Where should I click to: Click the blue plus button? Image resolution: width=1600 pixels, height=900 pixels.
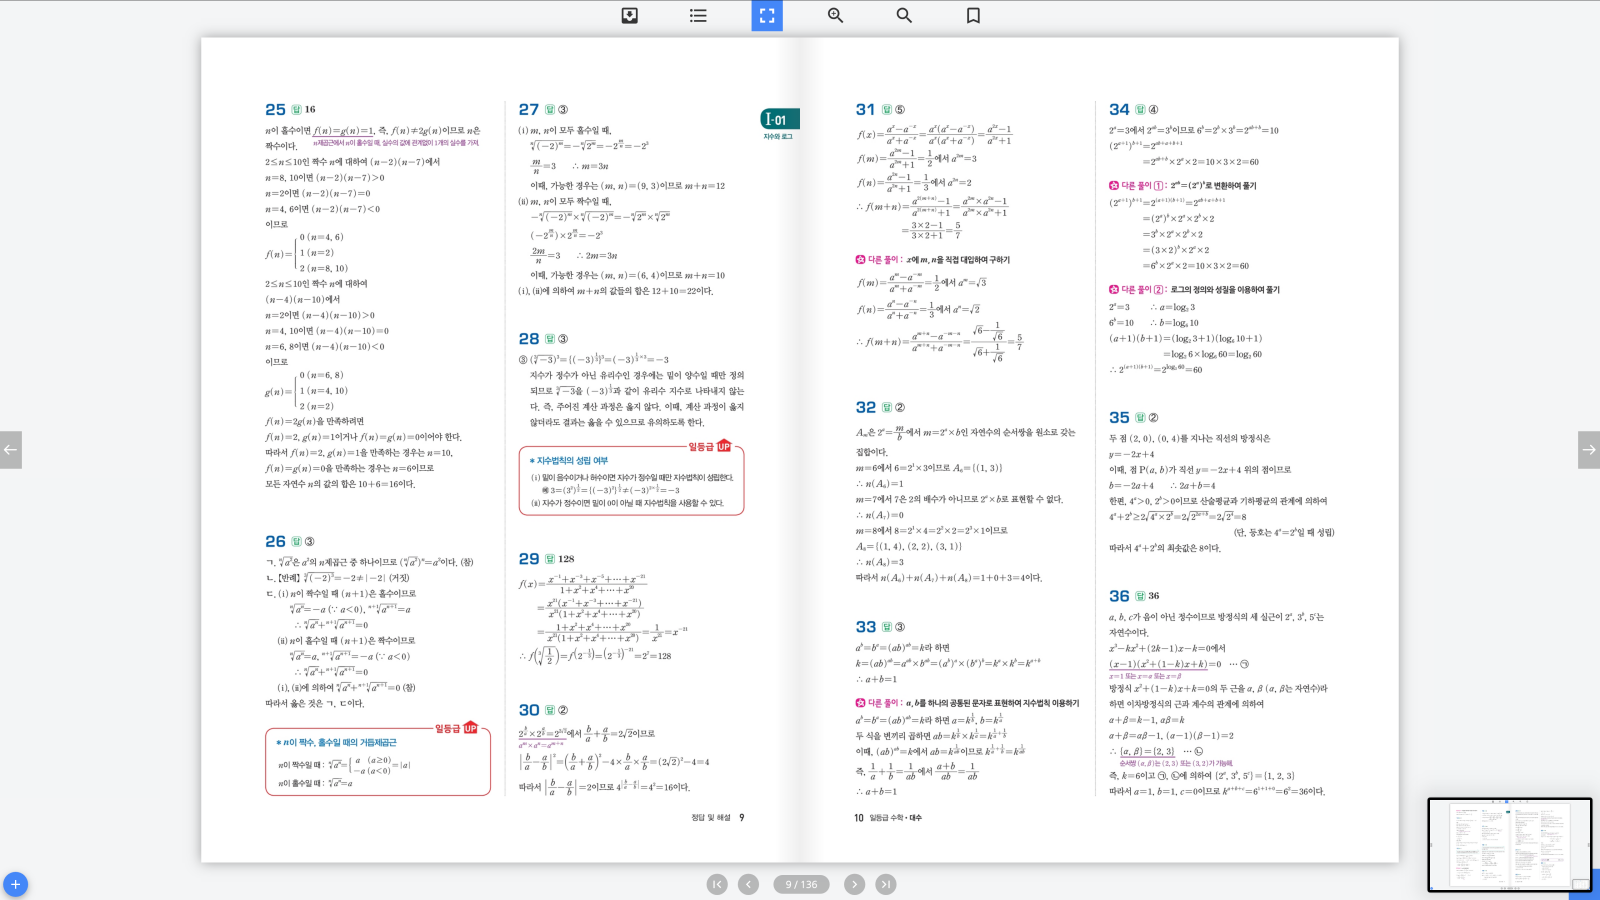tap(15, 884)
